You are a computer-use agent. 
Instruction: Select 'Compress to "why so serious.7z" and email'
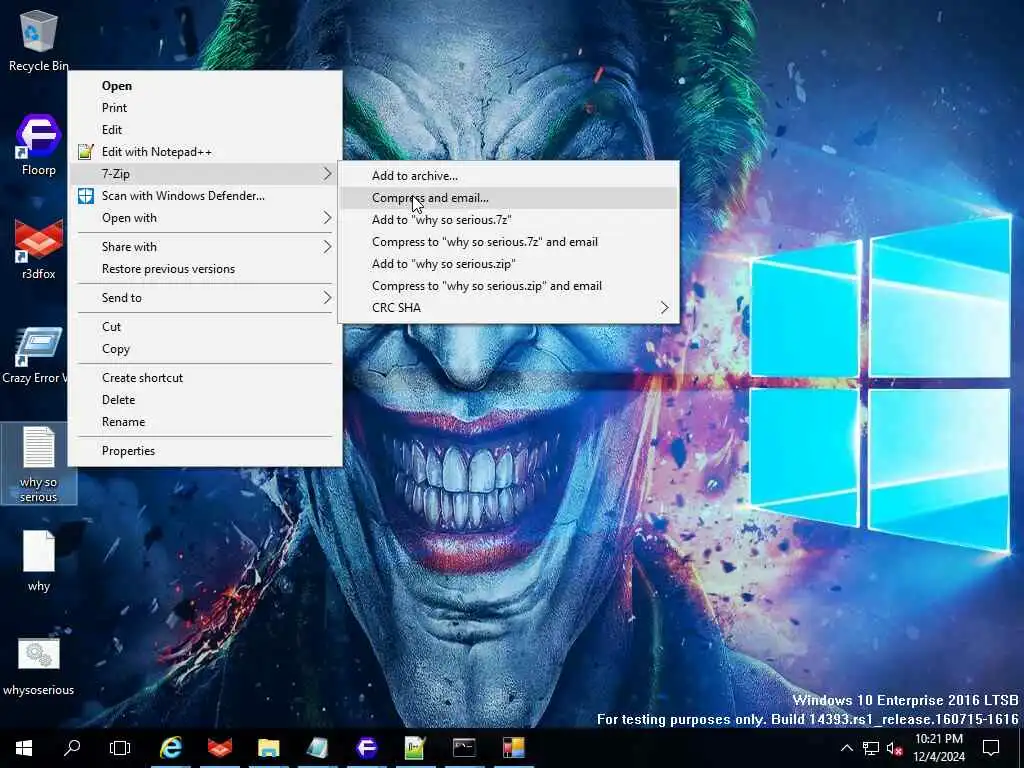(509, 242)
